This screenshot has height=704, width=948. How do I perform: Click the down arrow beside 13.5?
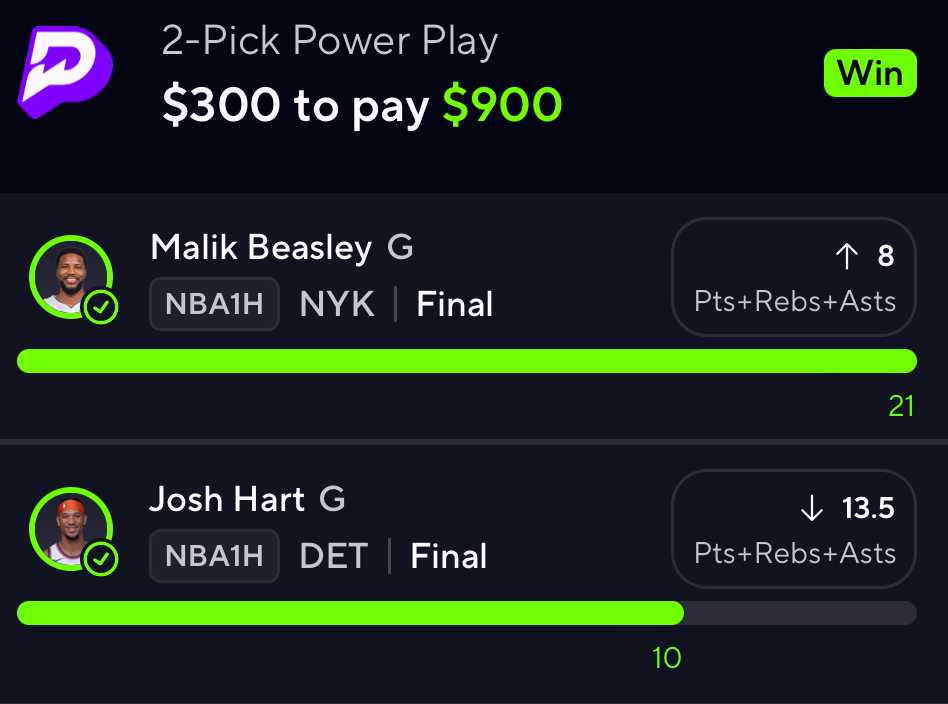(812, 509)
